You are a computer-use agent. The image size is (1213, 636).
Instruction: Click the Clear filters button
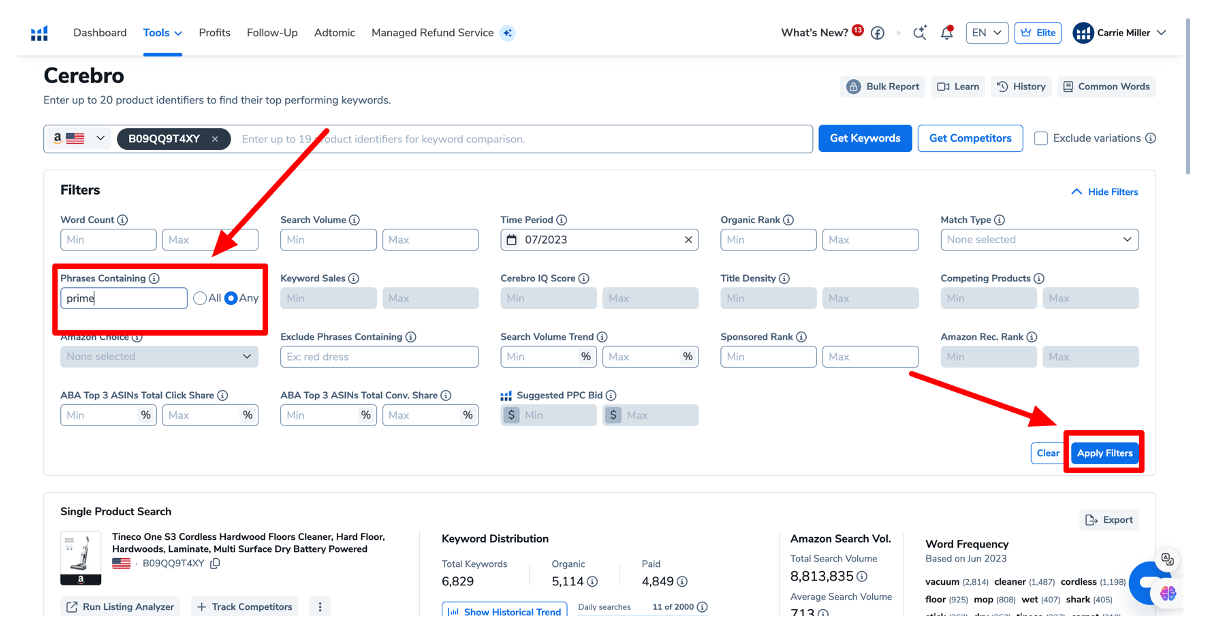(x=1048, y=453)
